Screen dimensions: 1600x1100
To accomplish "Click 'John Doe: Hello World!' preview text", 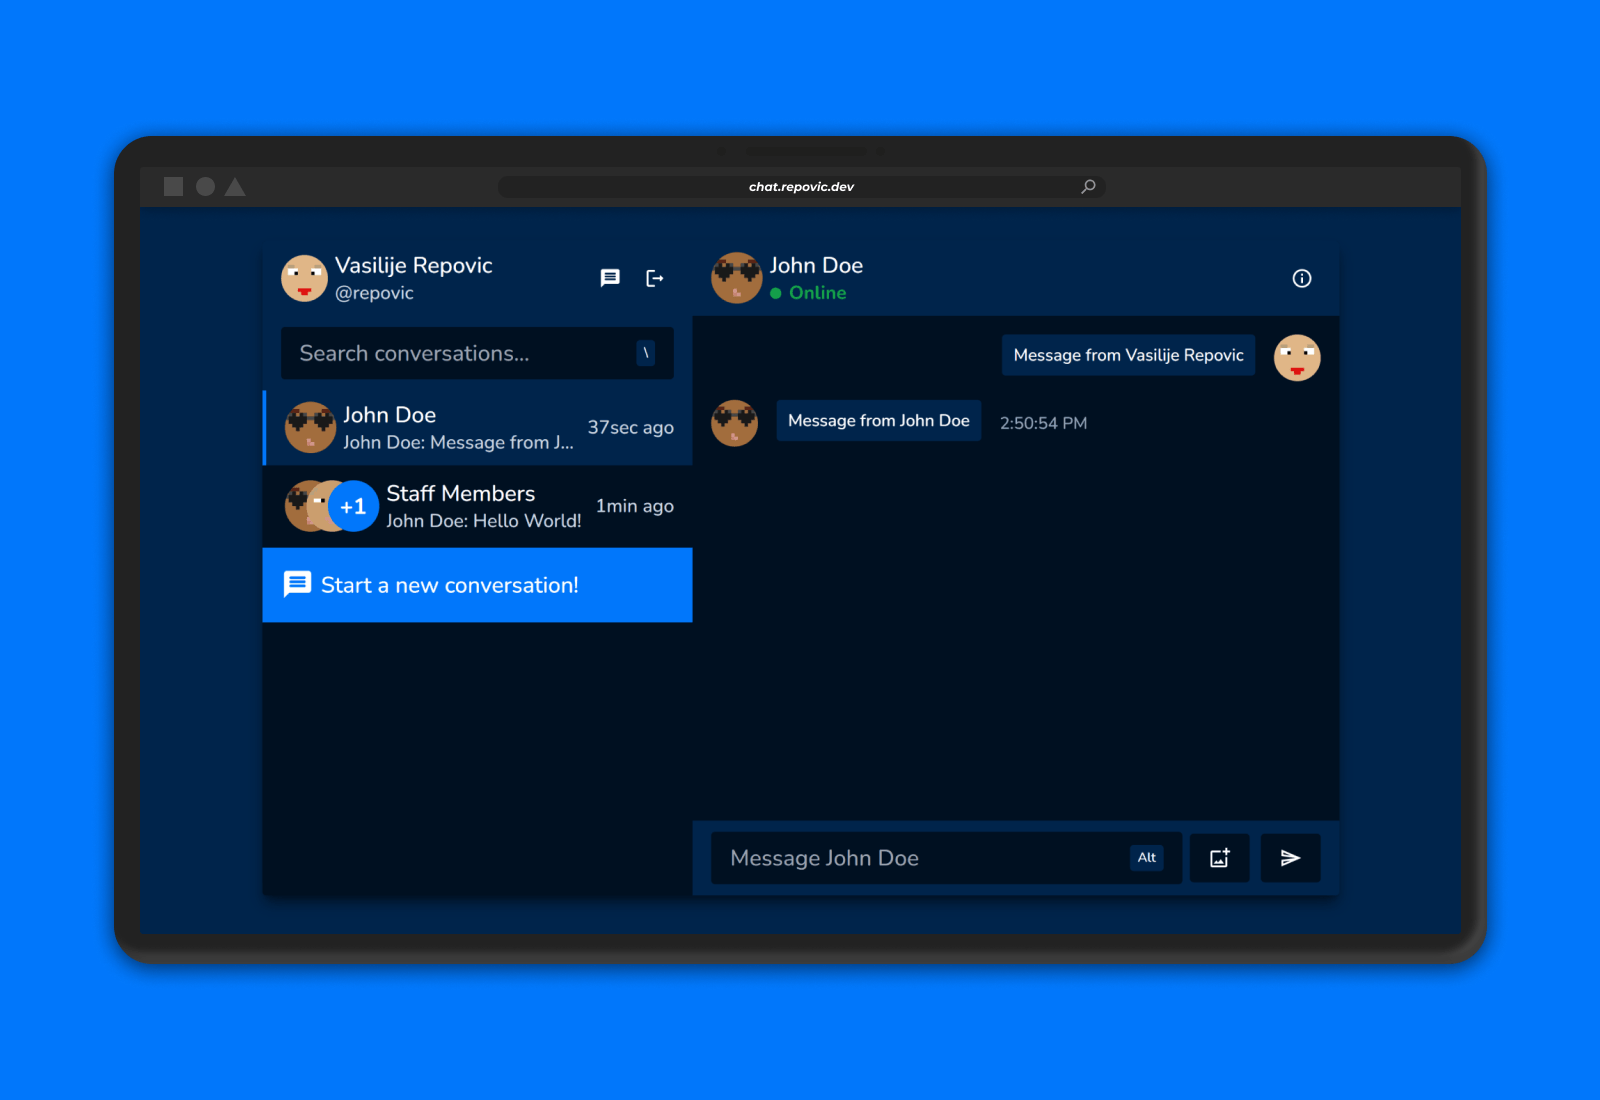I will pos(484,521).
